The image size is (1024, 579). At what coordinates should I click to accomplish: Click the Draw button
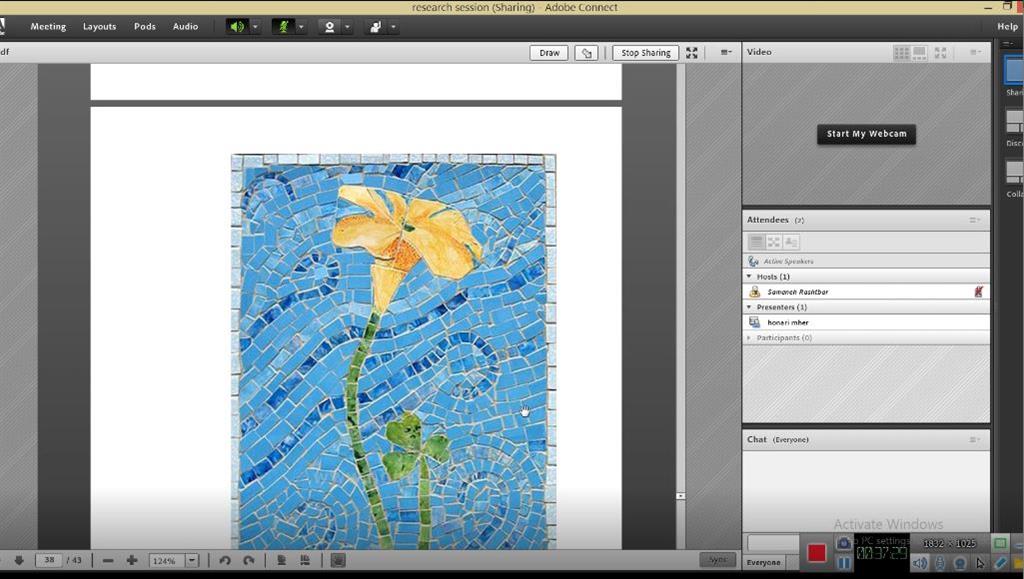click(549, 53)
